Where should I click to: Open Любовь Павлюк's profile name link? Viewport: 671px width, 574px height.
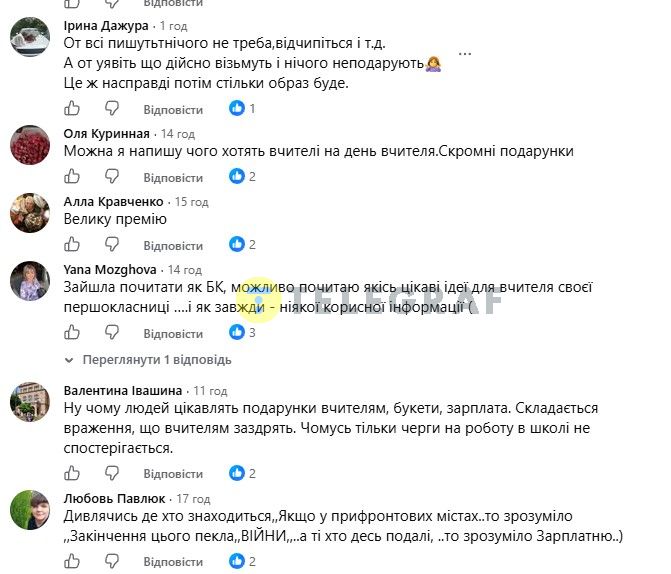pos(114,499)
